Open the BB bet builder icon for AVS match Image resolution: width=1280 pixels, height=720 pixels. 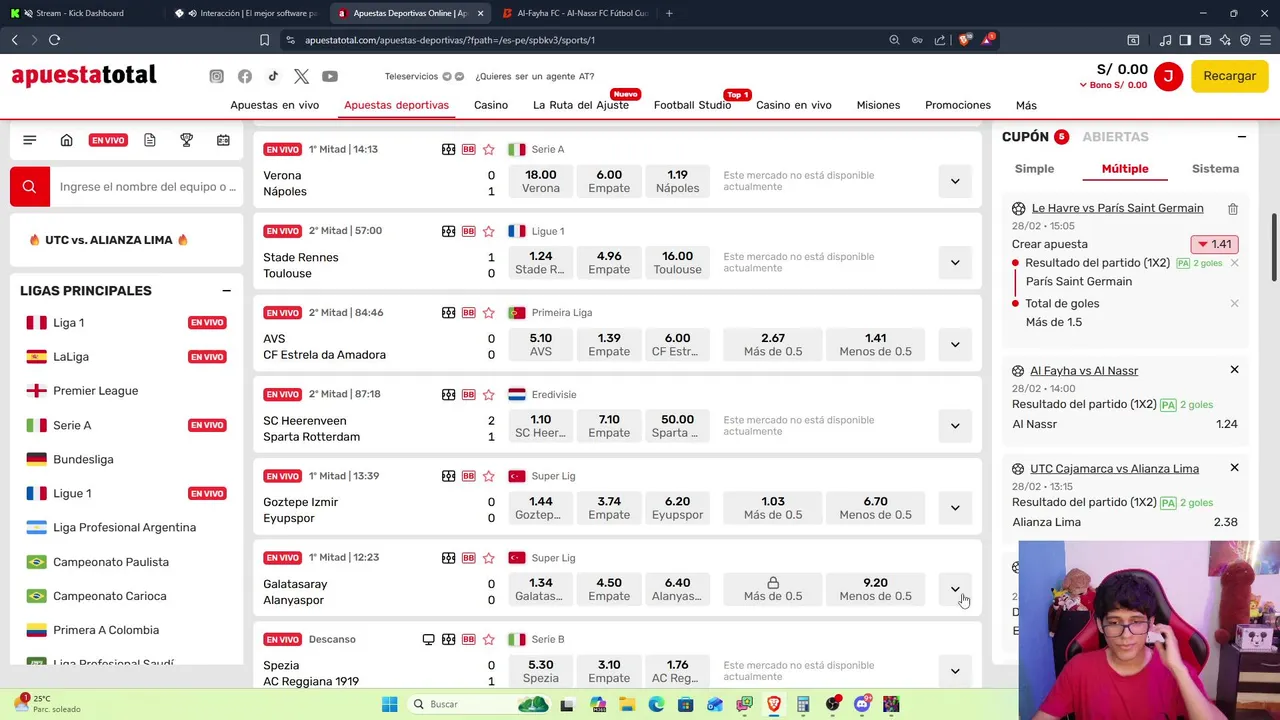click(x=468, y=313)
